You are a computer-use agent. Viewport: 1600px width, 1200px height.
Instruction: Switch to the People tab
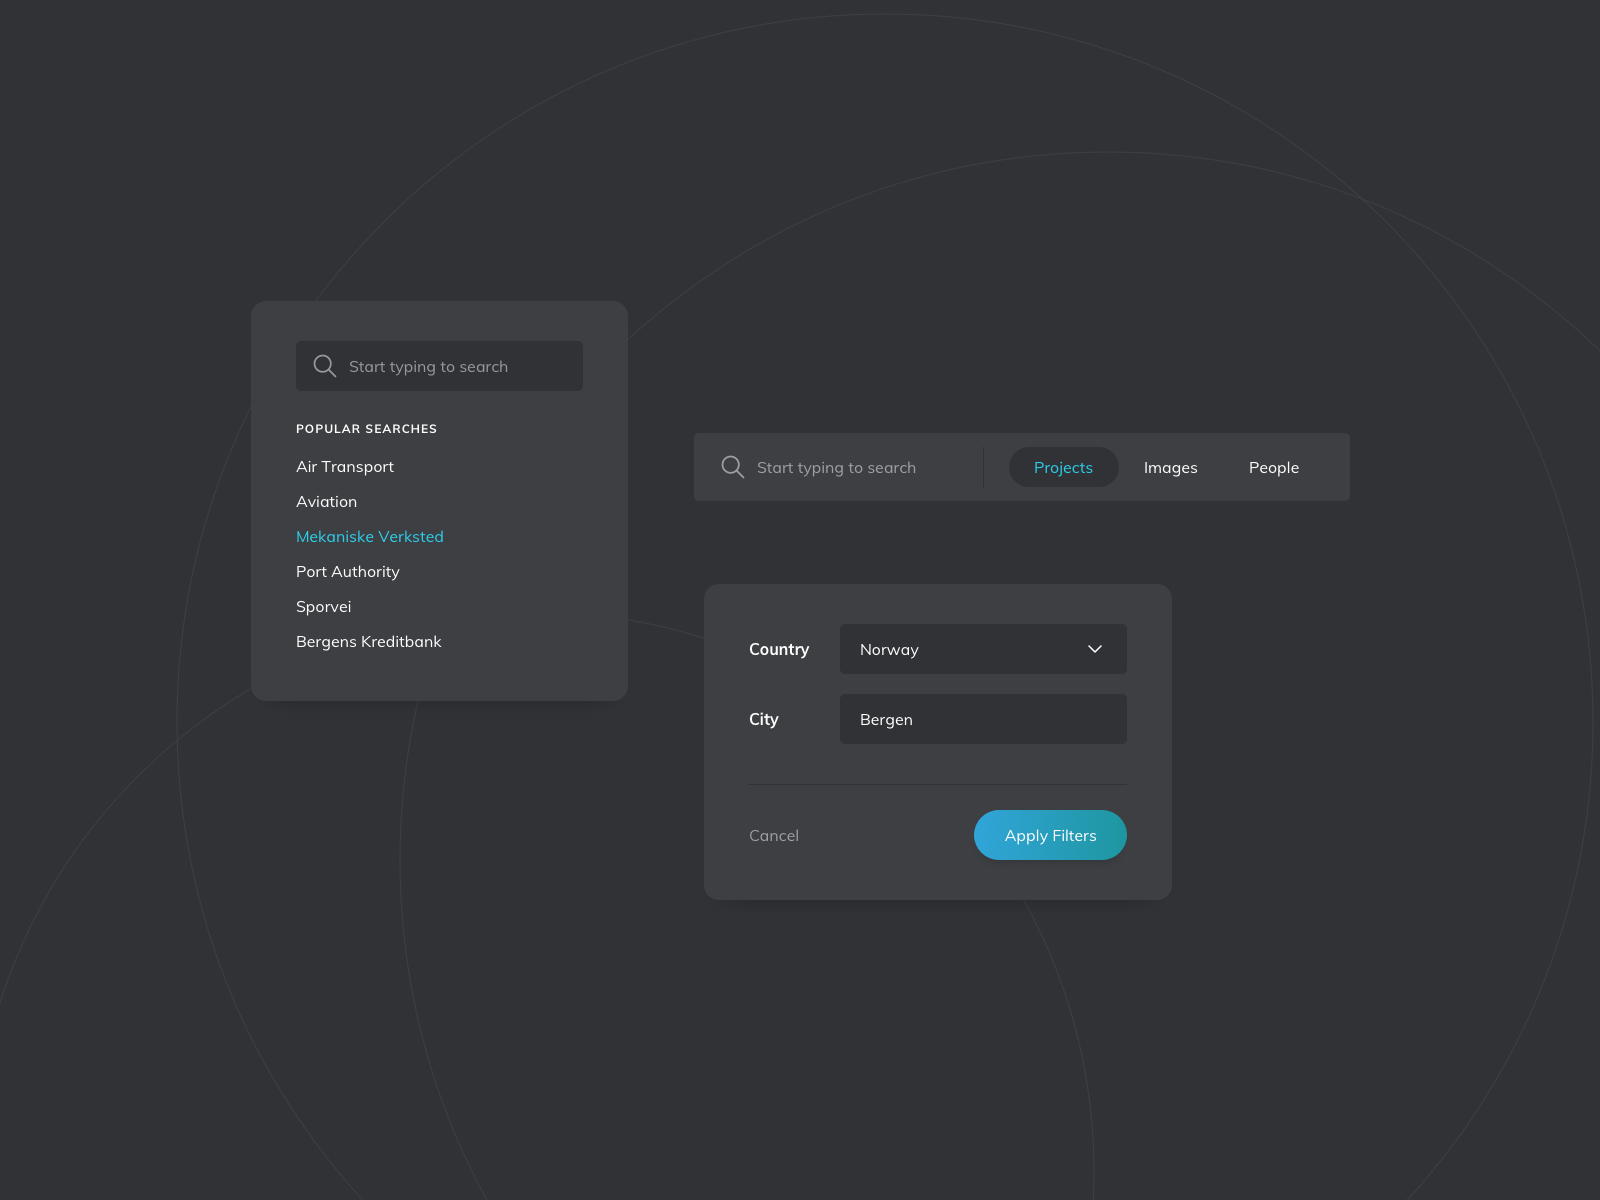coord(1273,467)
